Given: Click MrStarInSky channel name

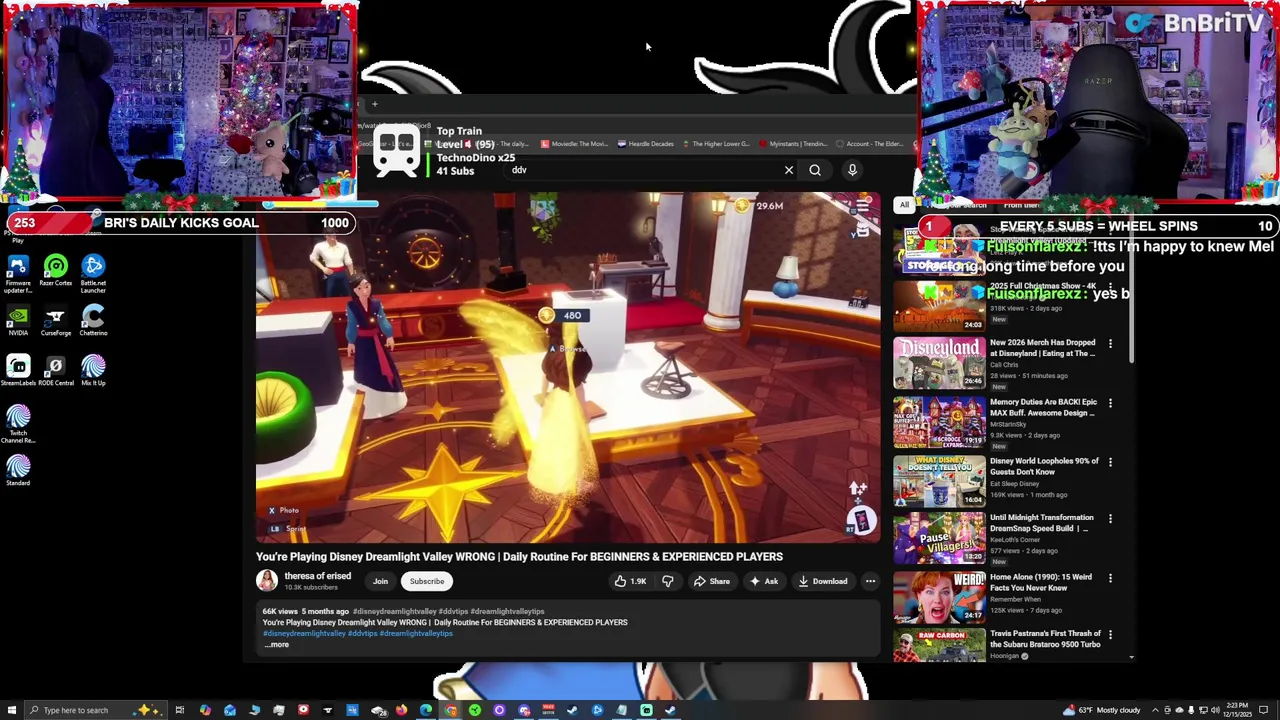Looking at the screenshot, I should pos(1009,424).
